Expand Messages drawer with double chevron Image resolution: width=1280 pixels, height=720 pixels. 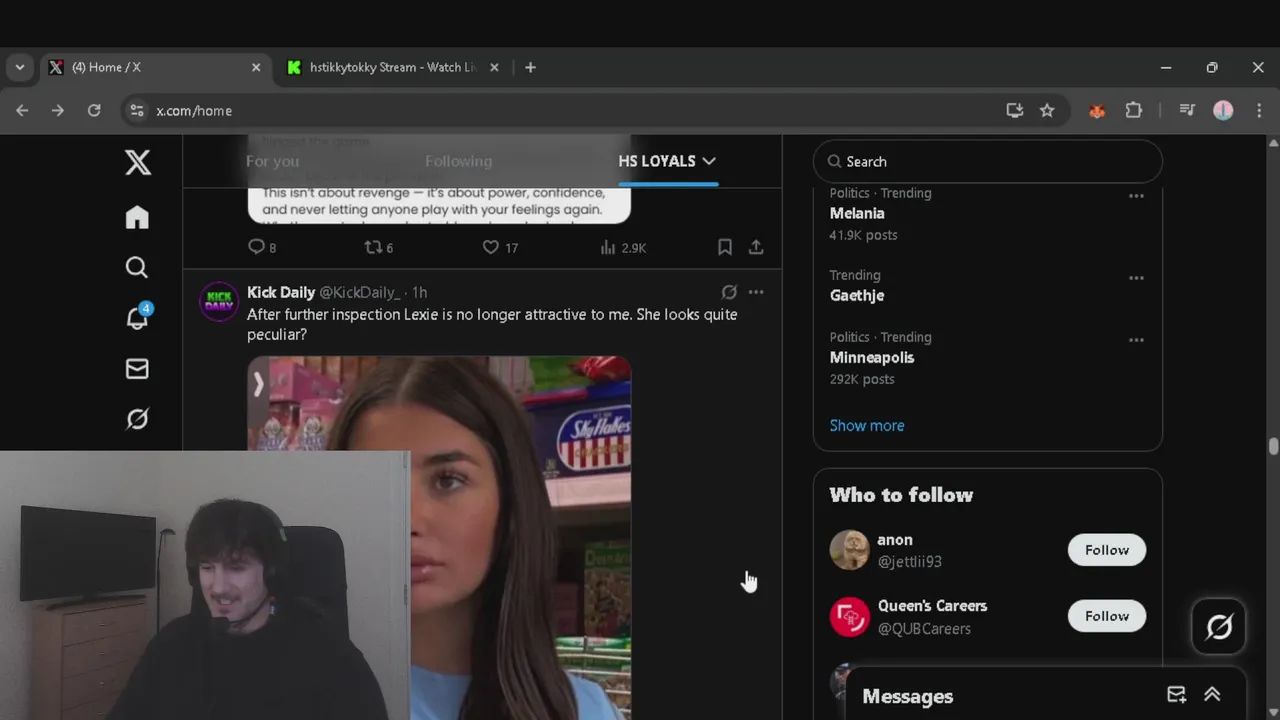tap(1212, 695)
